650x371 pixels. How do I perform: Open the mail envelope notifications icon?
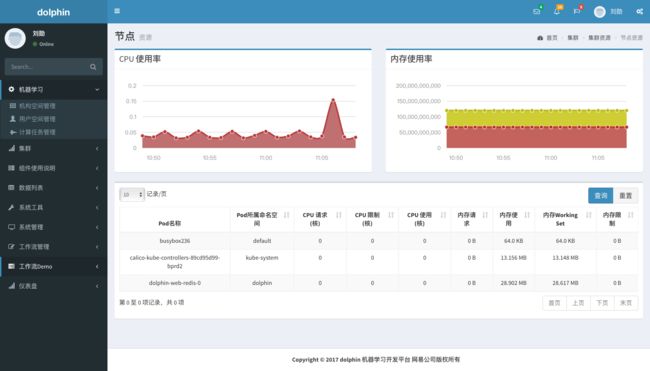(537, 12)
